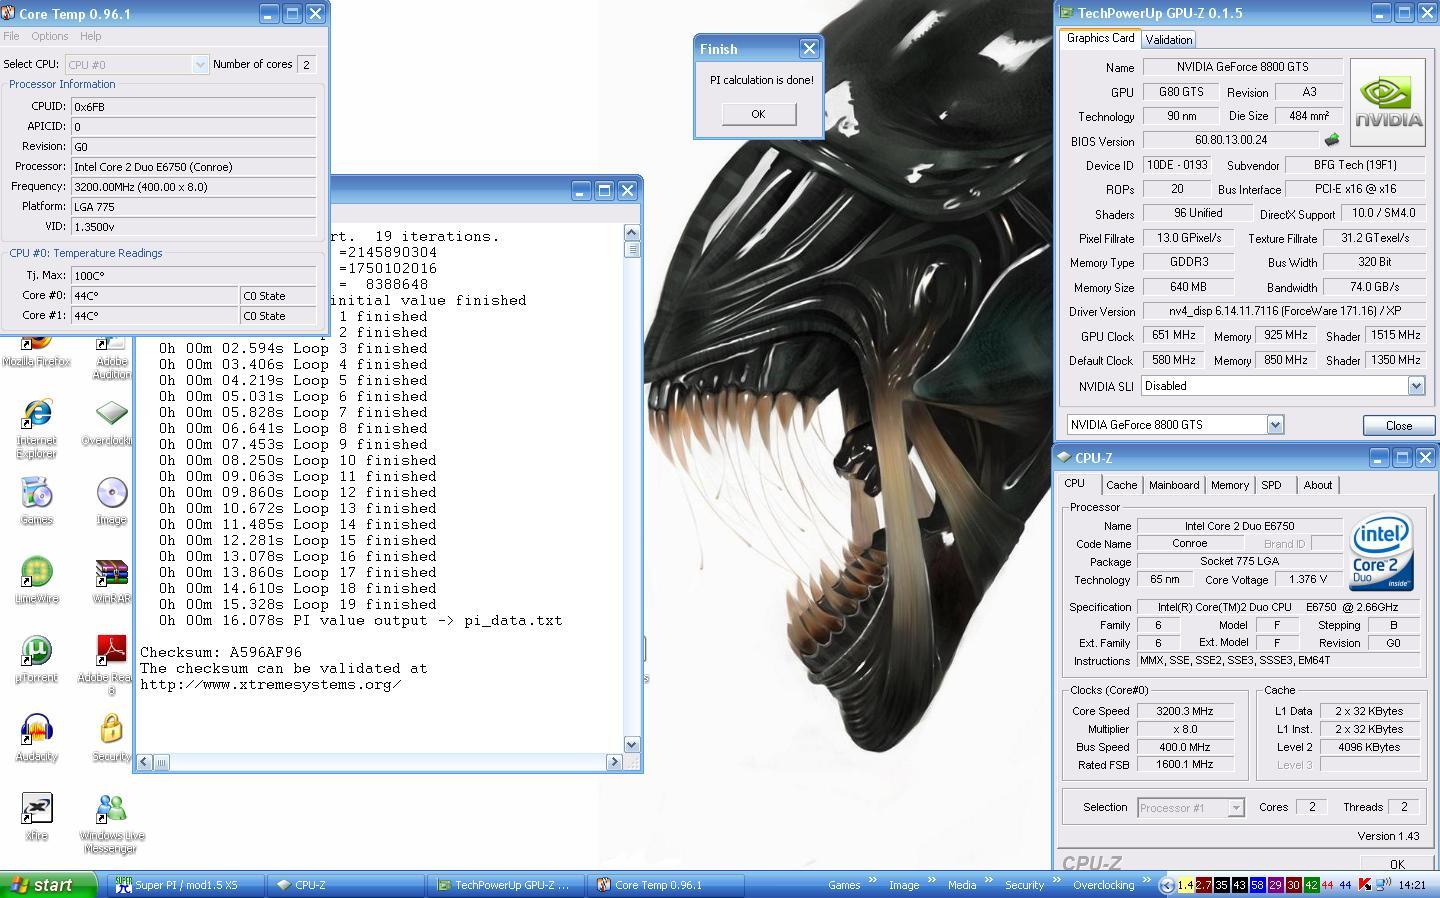Launch the Audacity desktop shortcut
Image resolution: width=1440 pixels, height=898 pixels.
pos(36,729)
